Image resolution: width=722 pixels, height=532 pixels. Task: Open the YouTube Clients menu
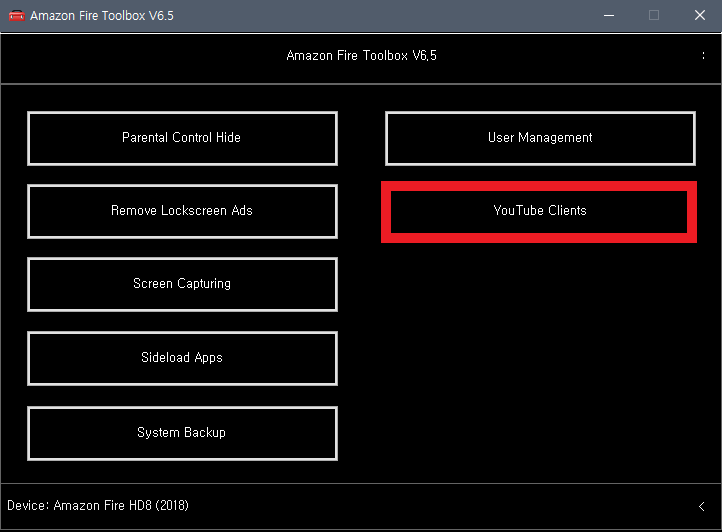click(539, 211)
